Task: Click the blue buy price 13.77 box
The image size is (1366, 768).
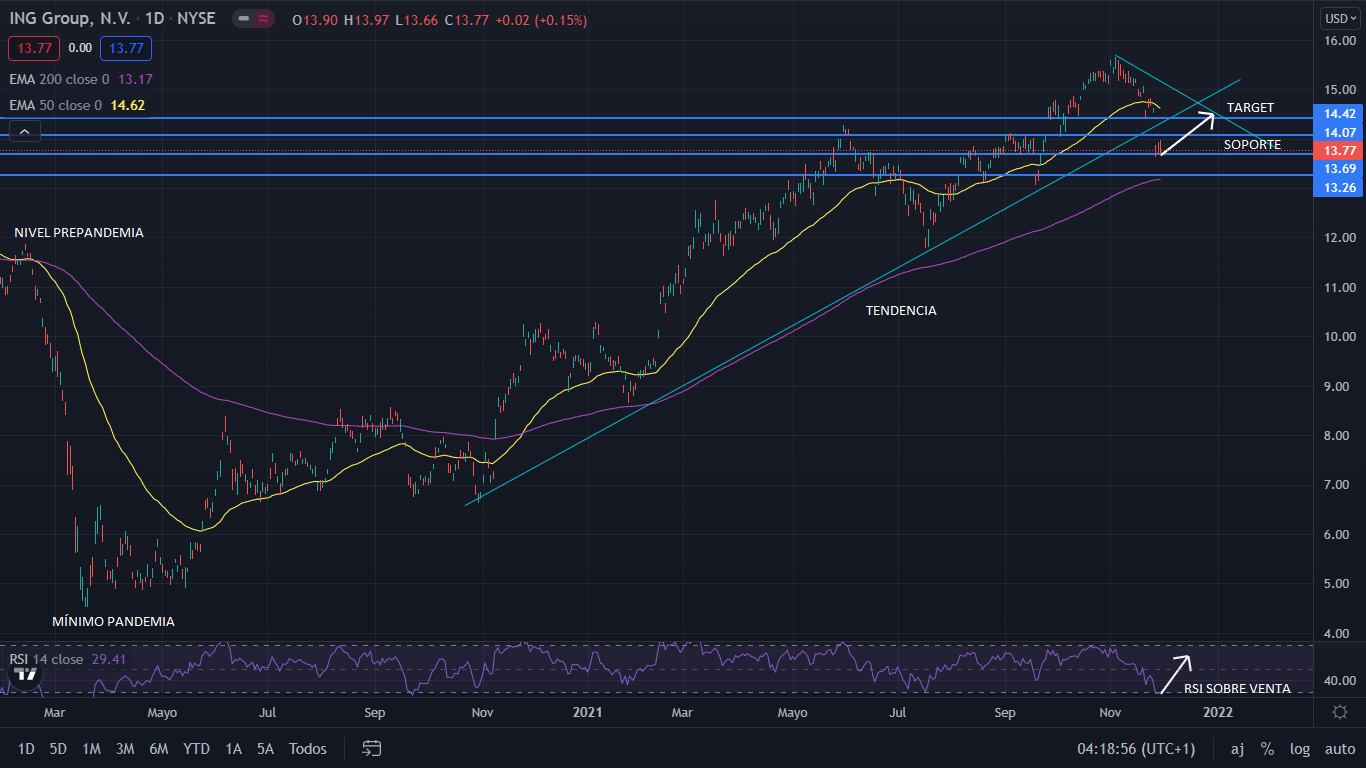Action: click(x=129, y=48)
